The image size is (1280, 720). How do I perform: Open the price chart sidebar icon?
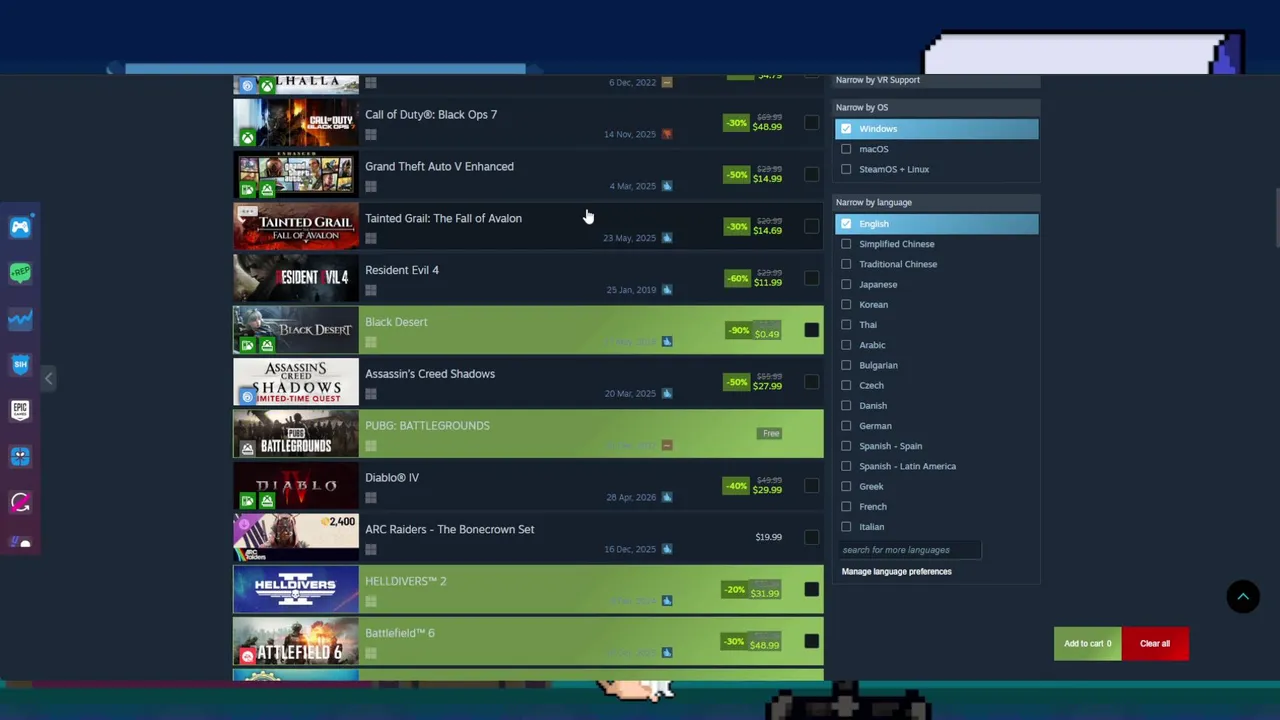[x=20, y=319]
